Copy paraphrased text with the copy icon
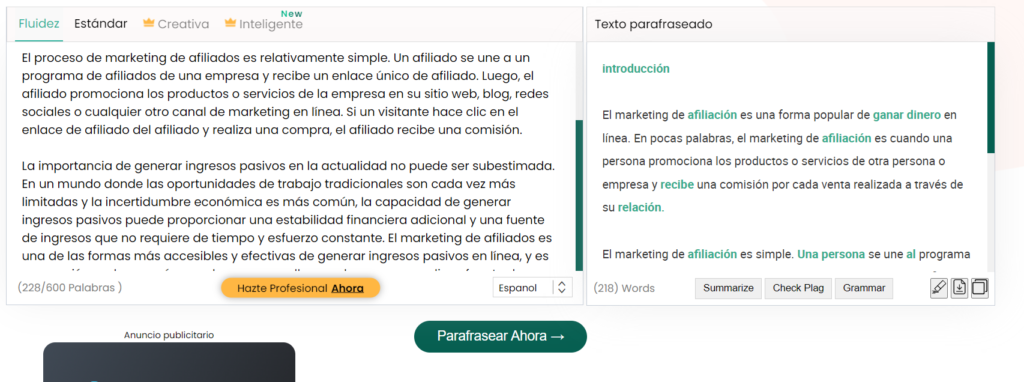Viewport: 1024px width, 382px height. click(980, 288)
